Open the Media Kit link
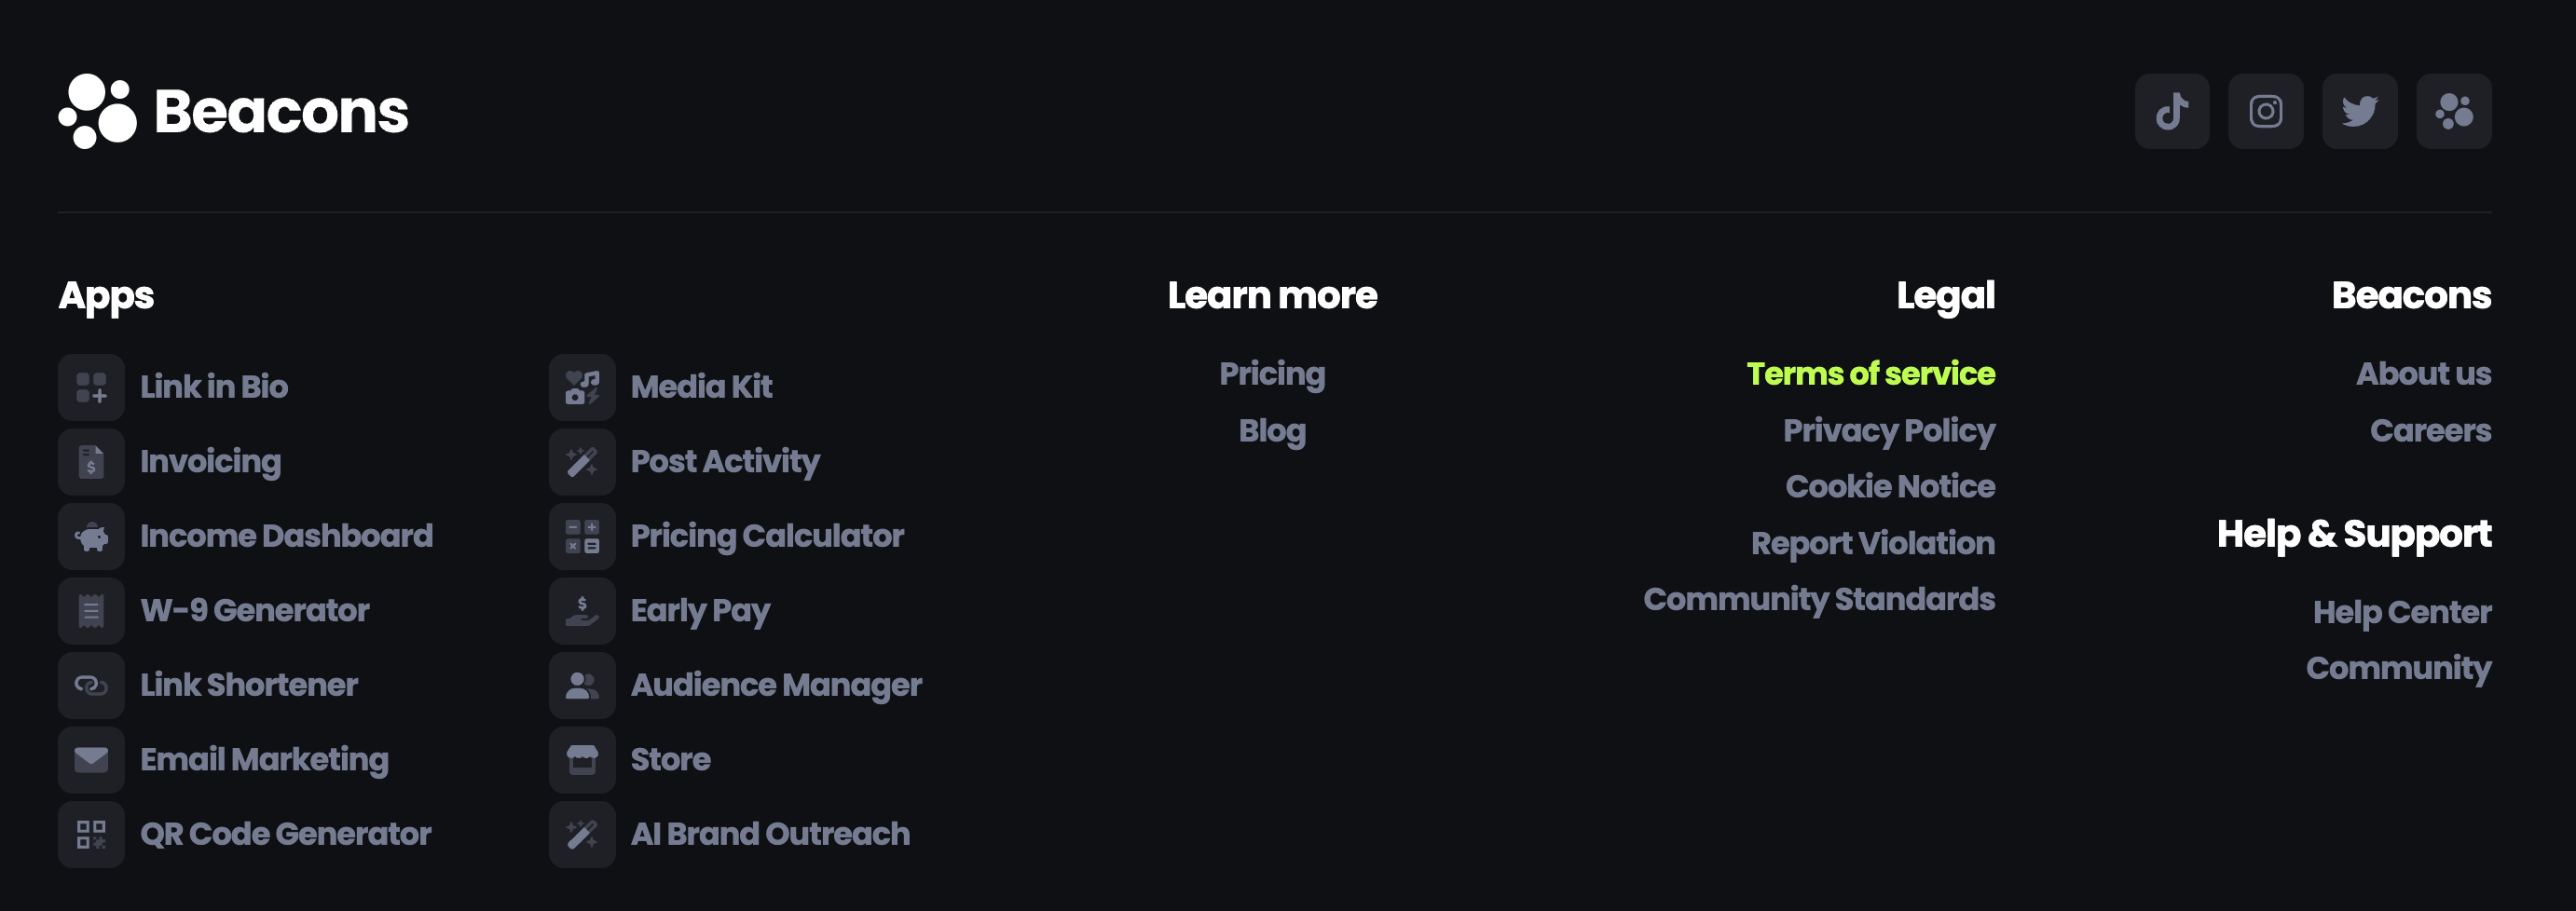 tap(702, 387)
